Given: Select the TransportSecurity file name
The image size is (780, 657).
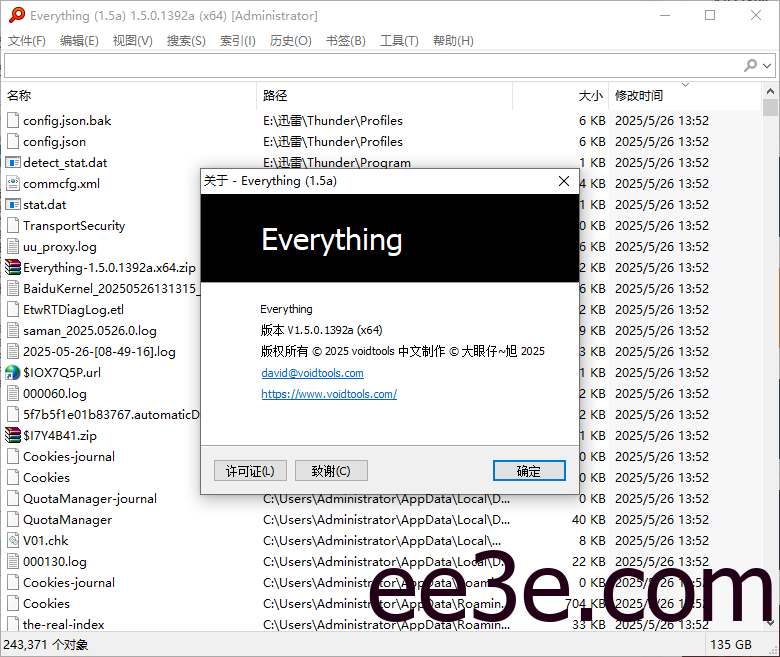Looking at the screenshot, I should coord(74,226).
